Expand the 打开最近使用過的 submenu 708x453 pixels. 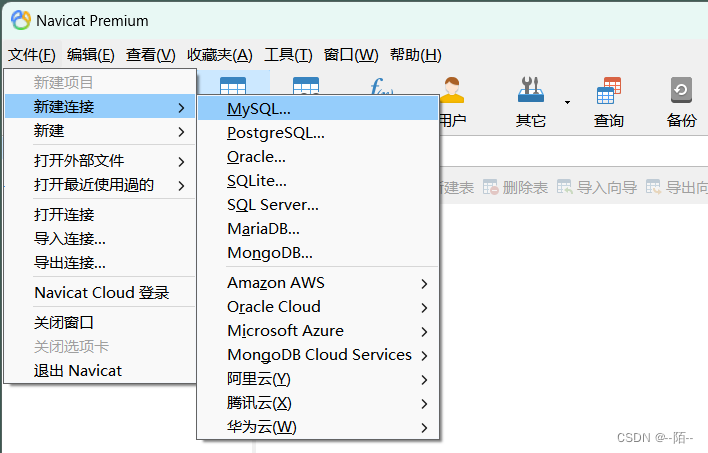[100, 185]
